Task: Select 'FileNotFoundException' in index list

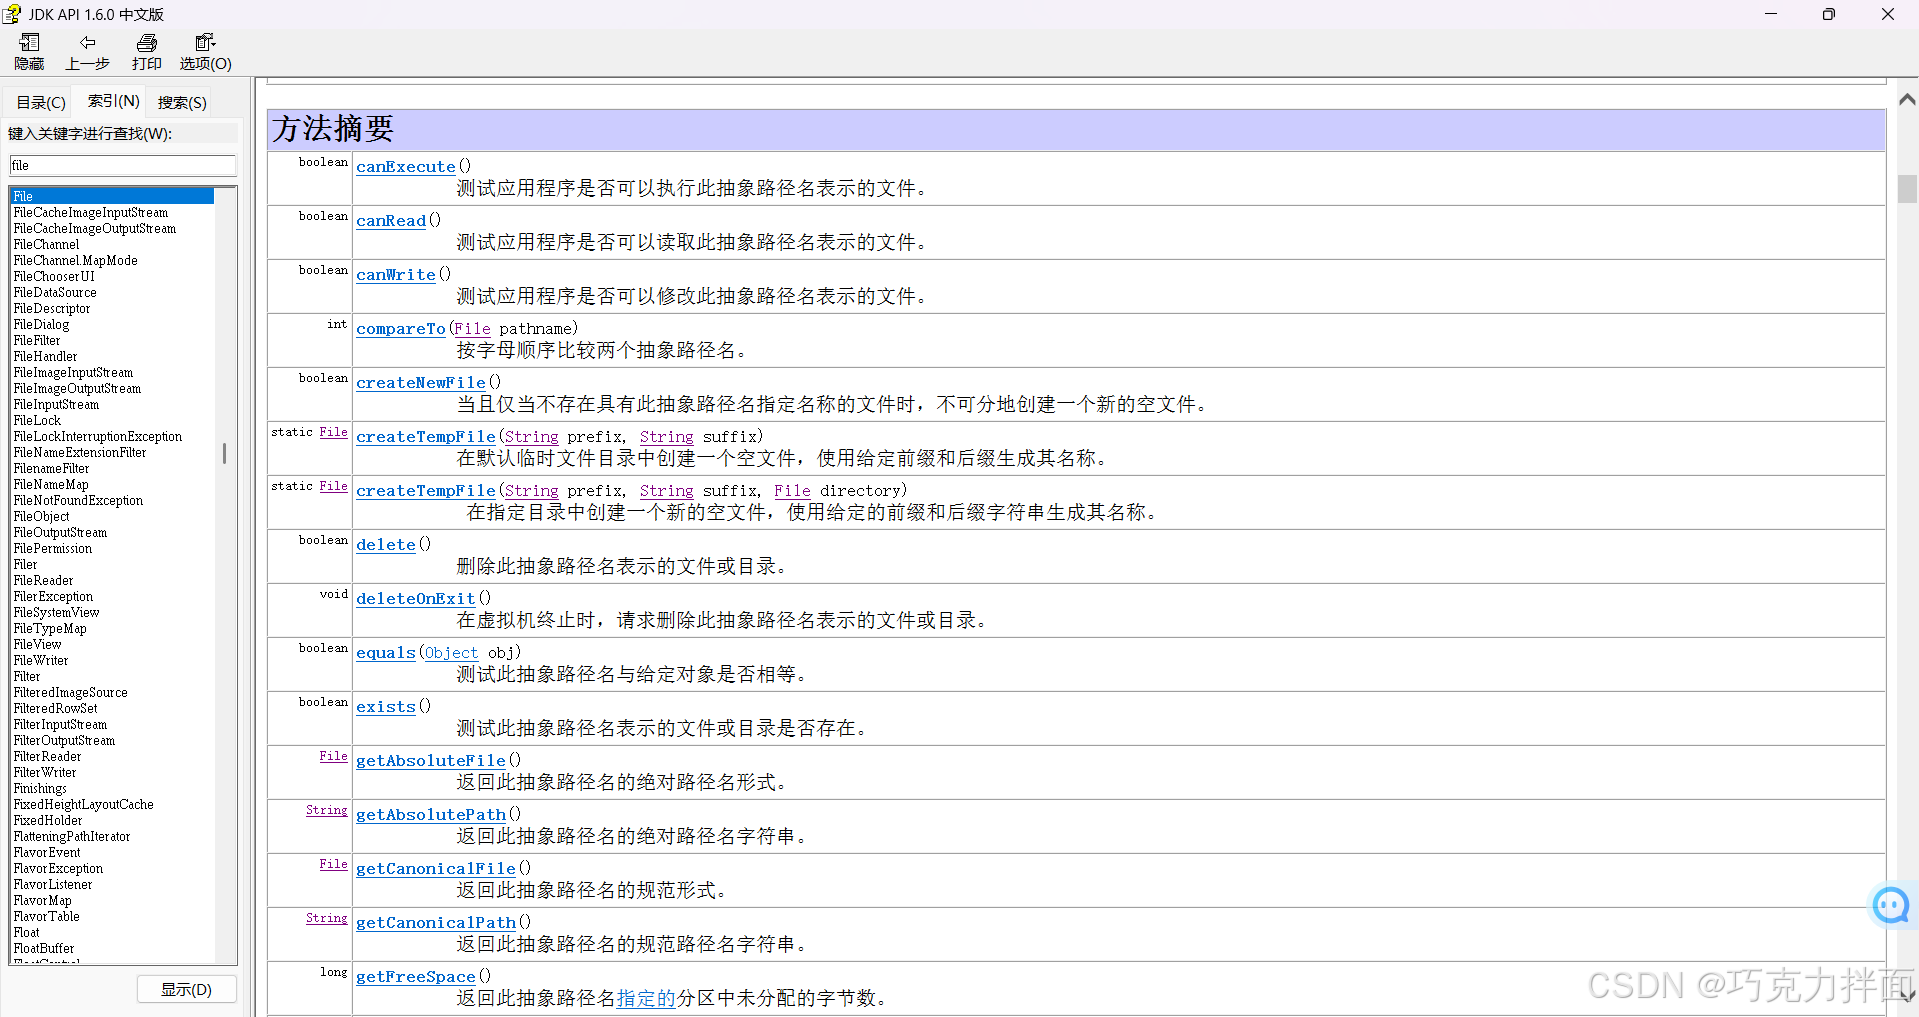Action: [78, 500]
